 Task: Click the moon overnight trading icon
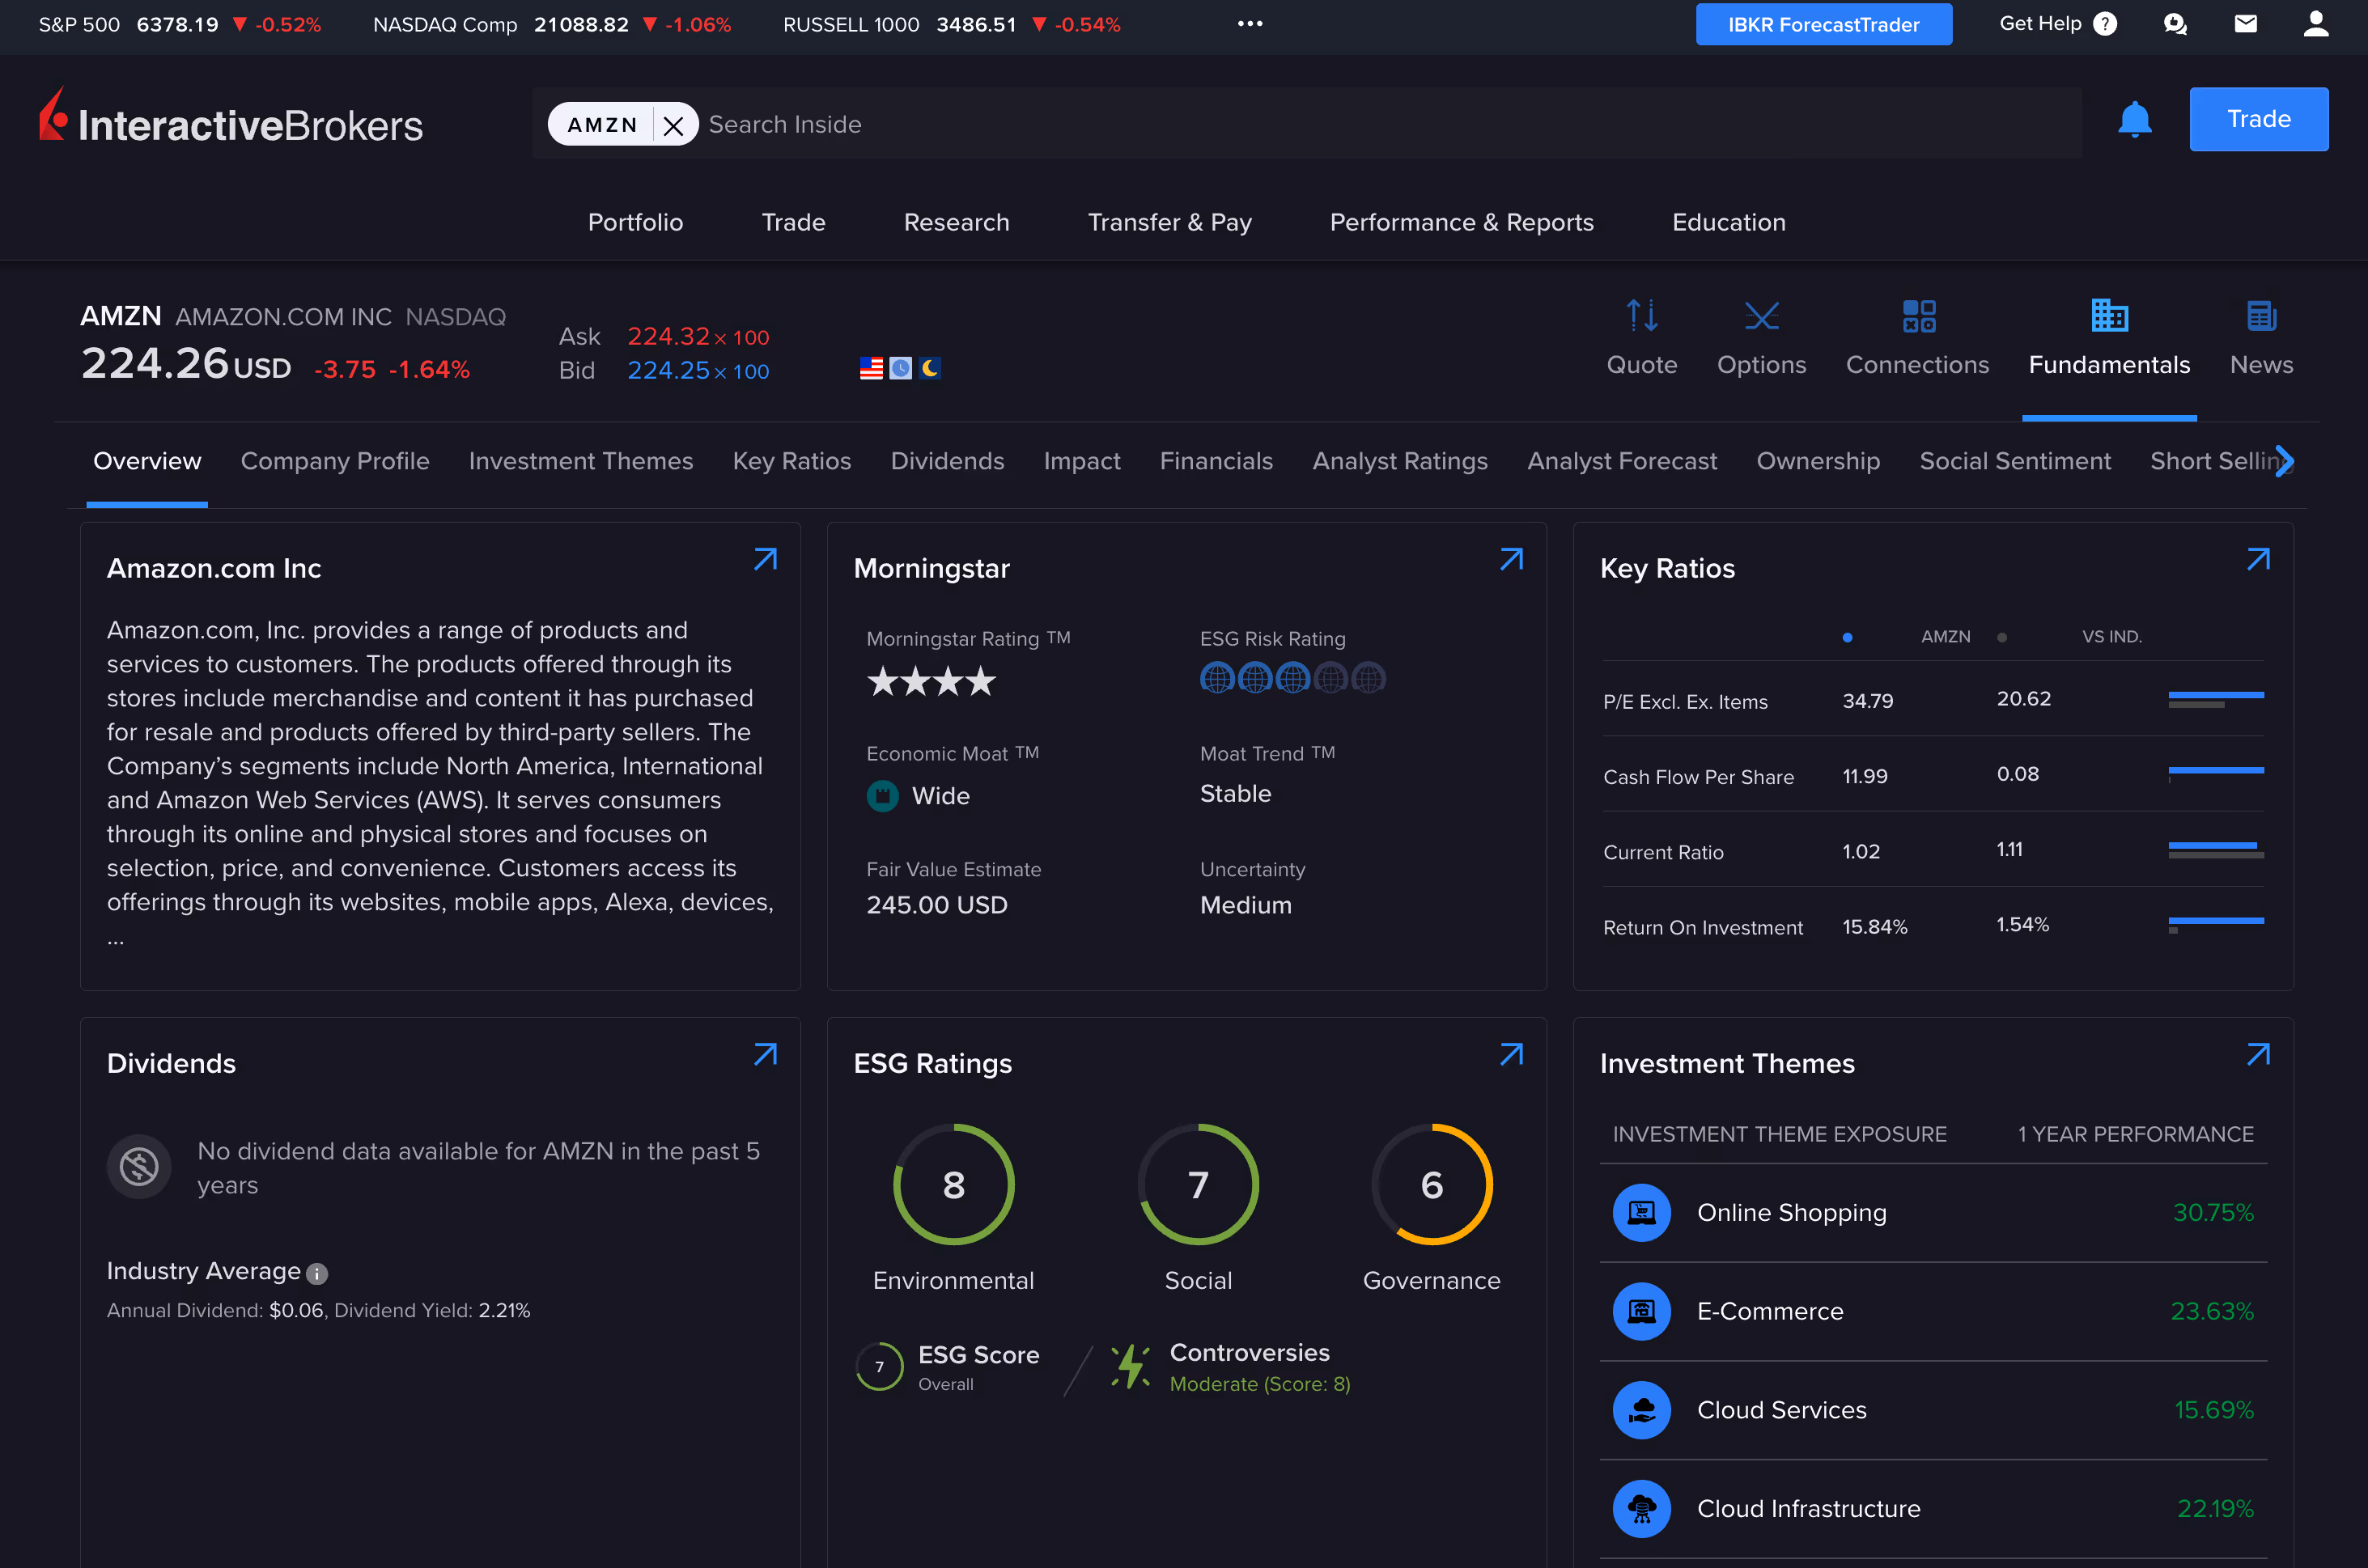[x=929, y=368]
